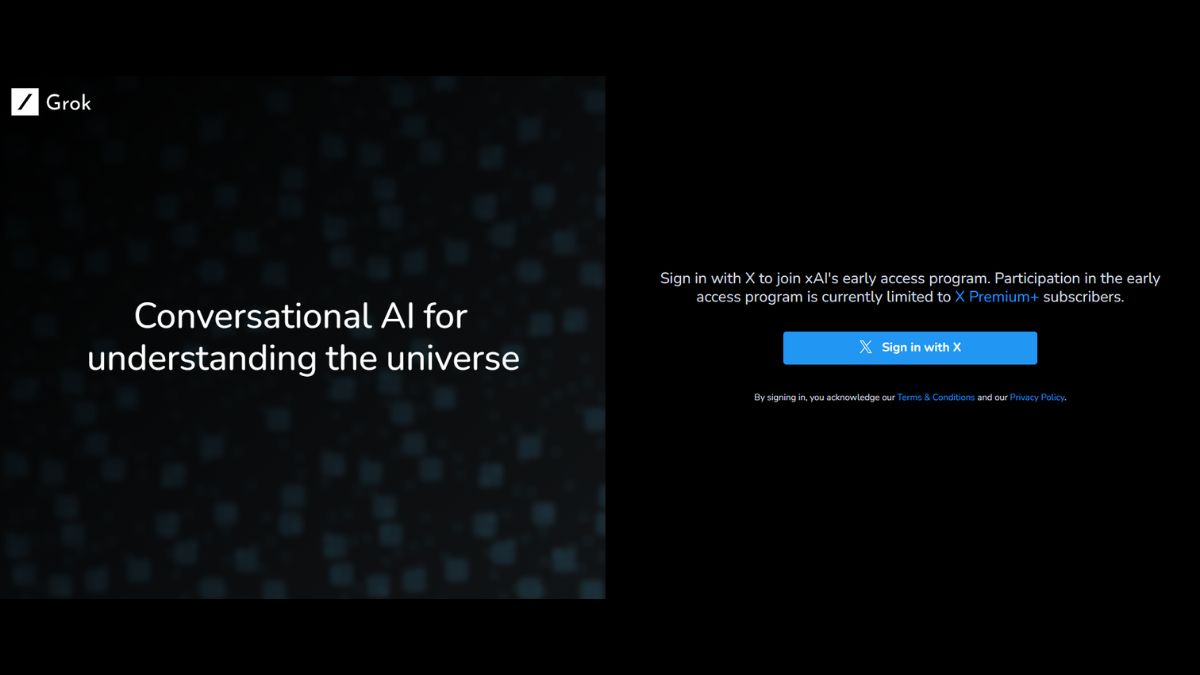The height and width of the screenshot is (675, 1200).
Task: Click the Grok slash logo icon
Action: [25, 102]
